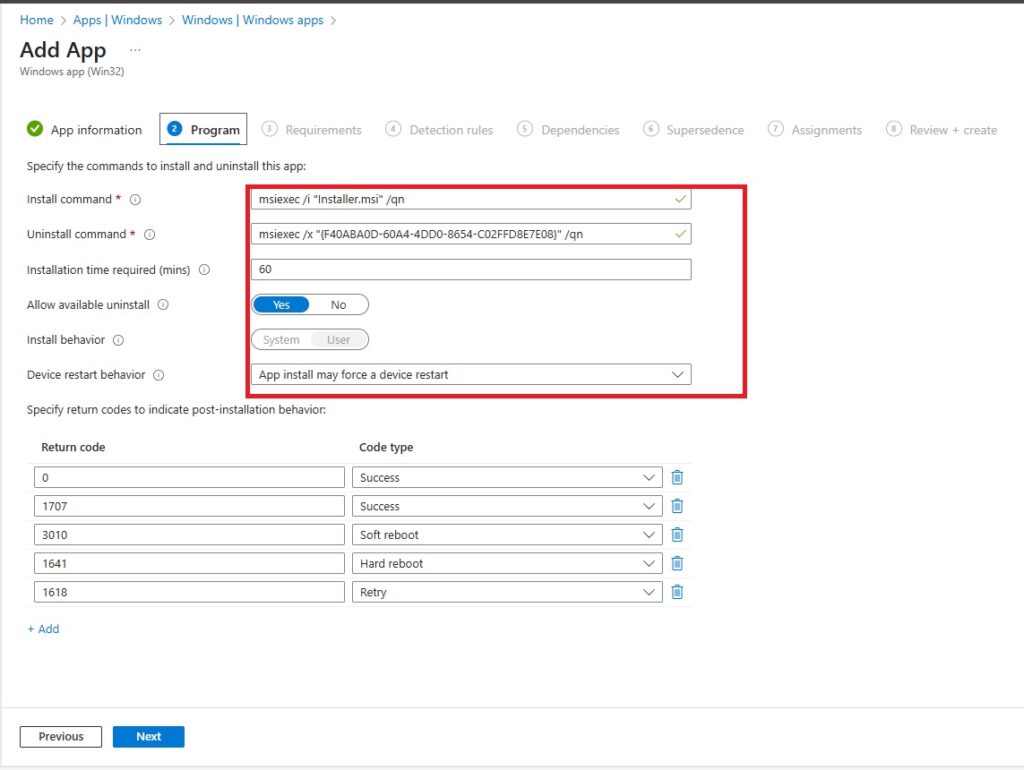This screenshot has width=1024, height=770.
Task: Focus the Install command field
Action: [x=471, y=199]
